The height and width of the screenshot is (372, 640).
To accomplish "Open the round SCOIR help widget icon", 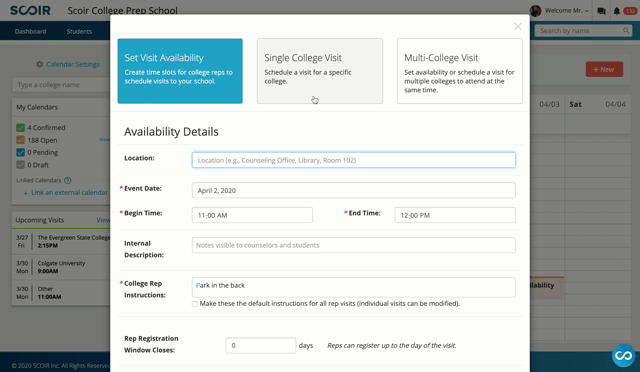I will tap(623, 355).
